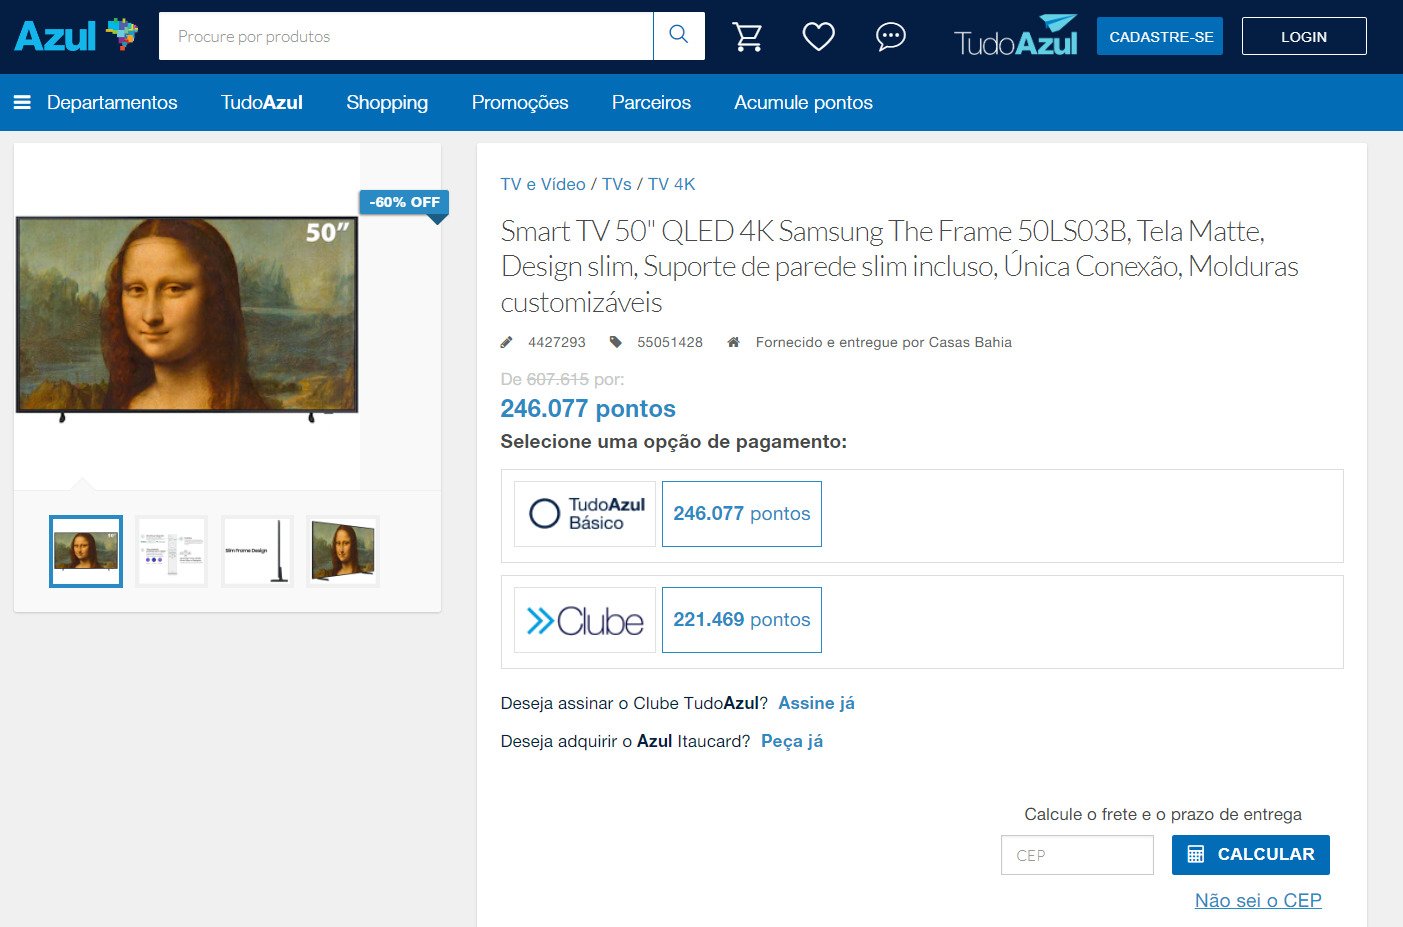The image size is (1403, 927).
Task: Click Não sei o CEP link
Action: click(1258, 900)
